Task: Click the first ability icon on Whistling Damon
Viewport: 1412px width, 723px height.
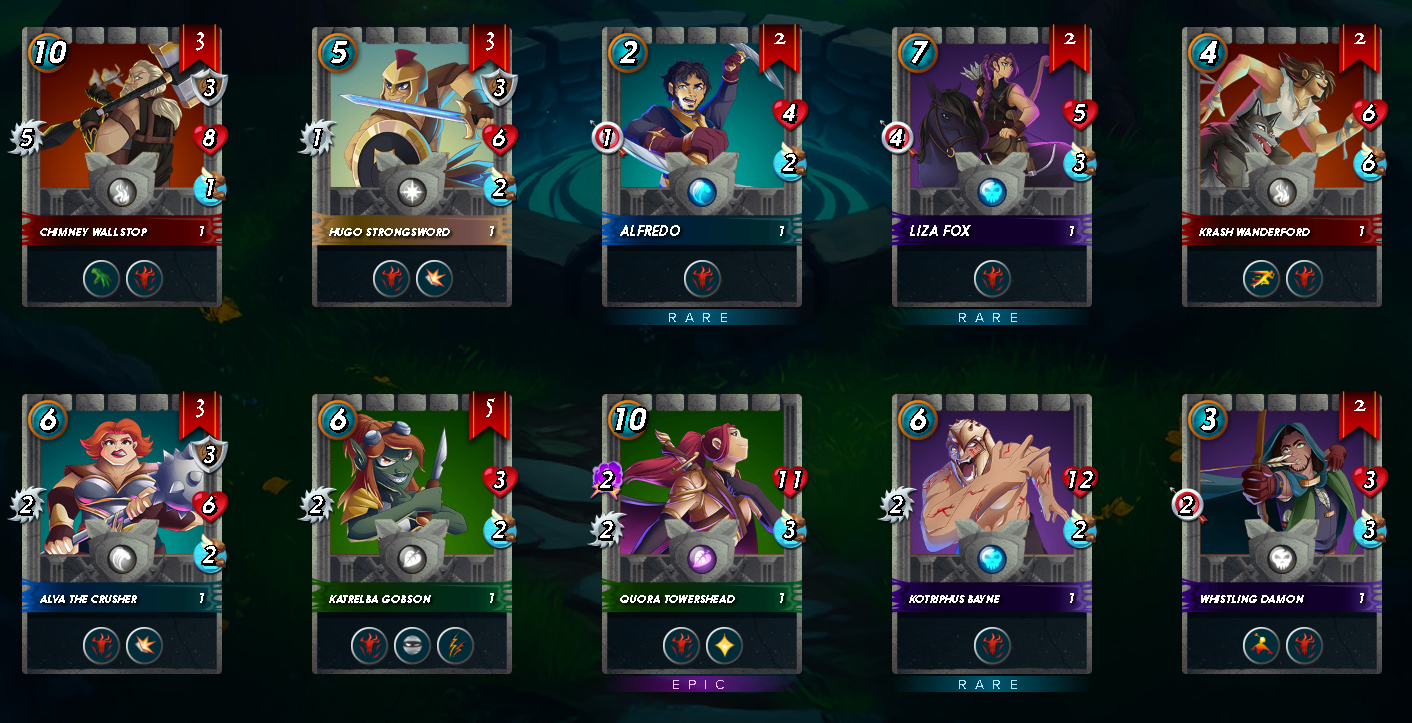Action: [1261, 645]
